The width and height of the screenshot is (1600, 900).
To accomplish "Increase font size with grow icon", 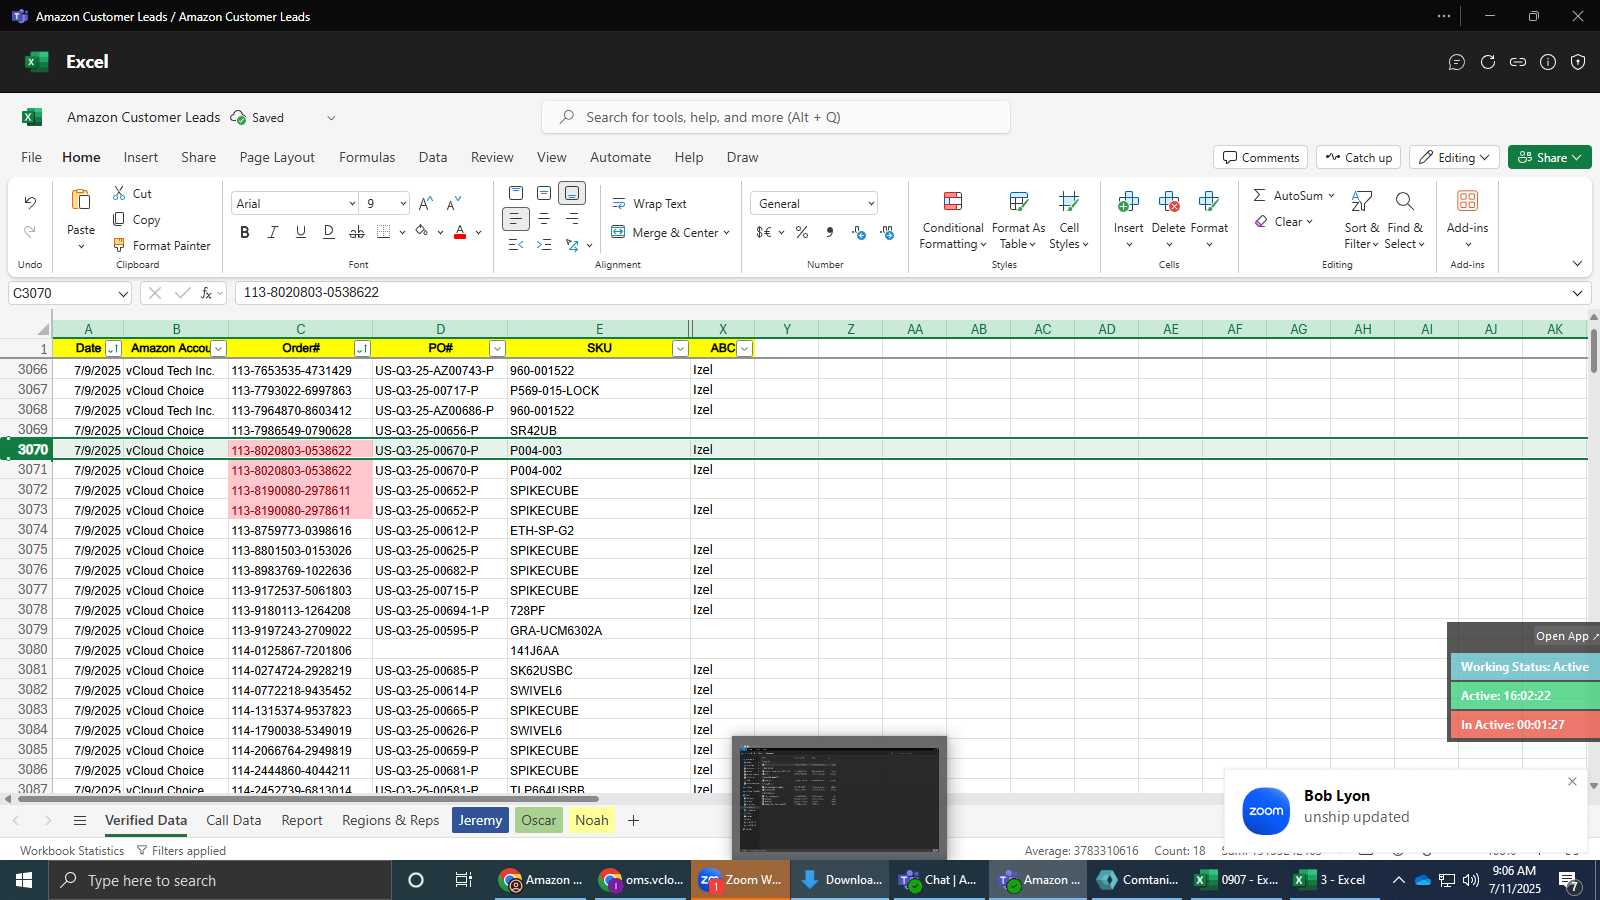I will 426,203.
